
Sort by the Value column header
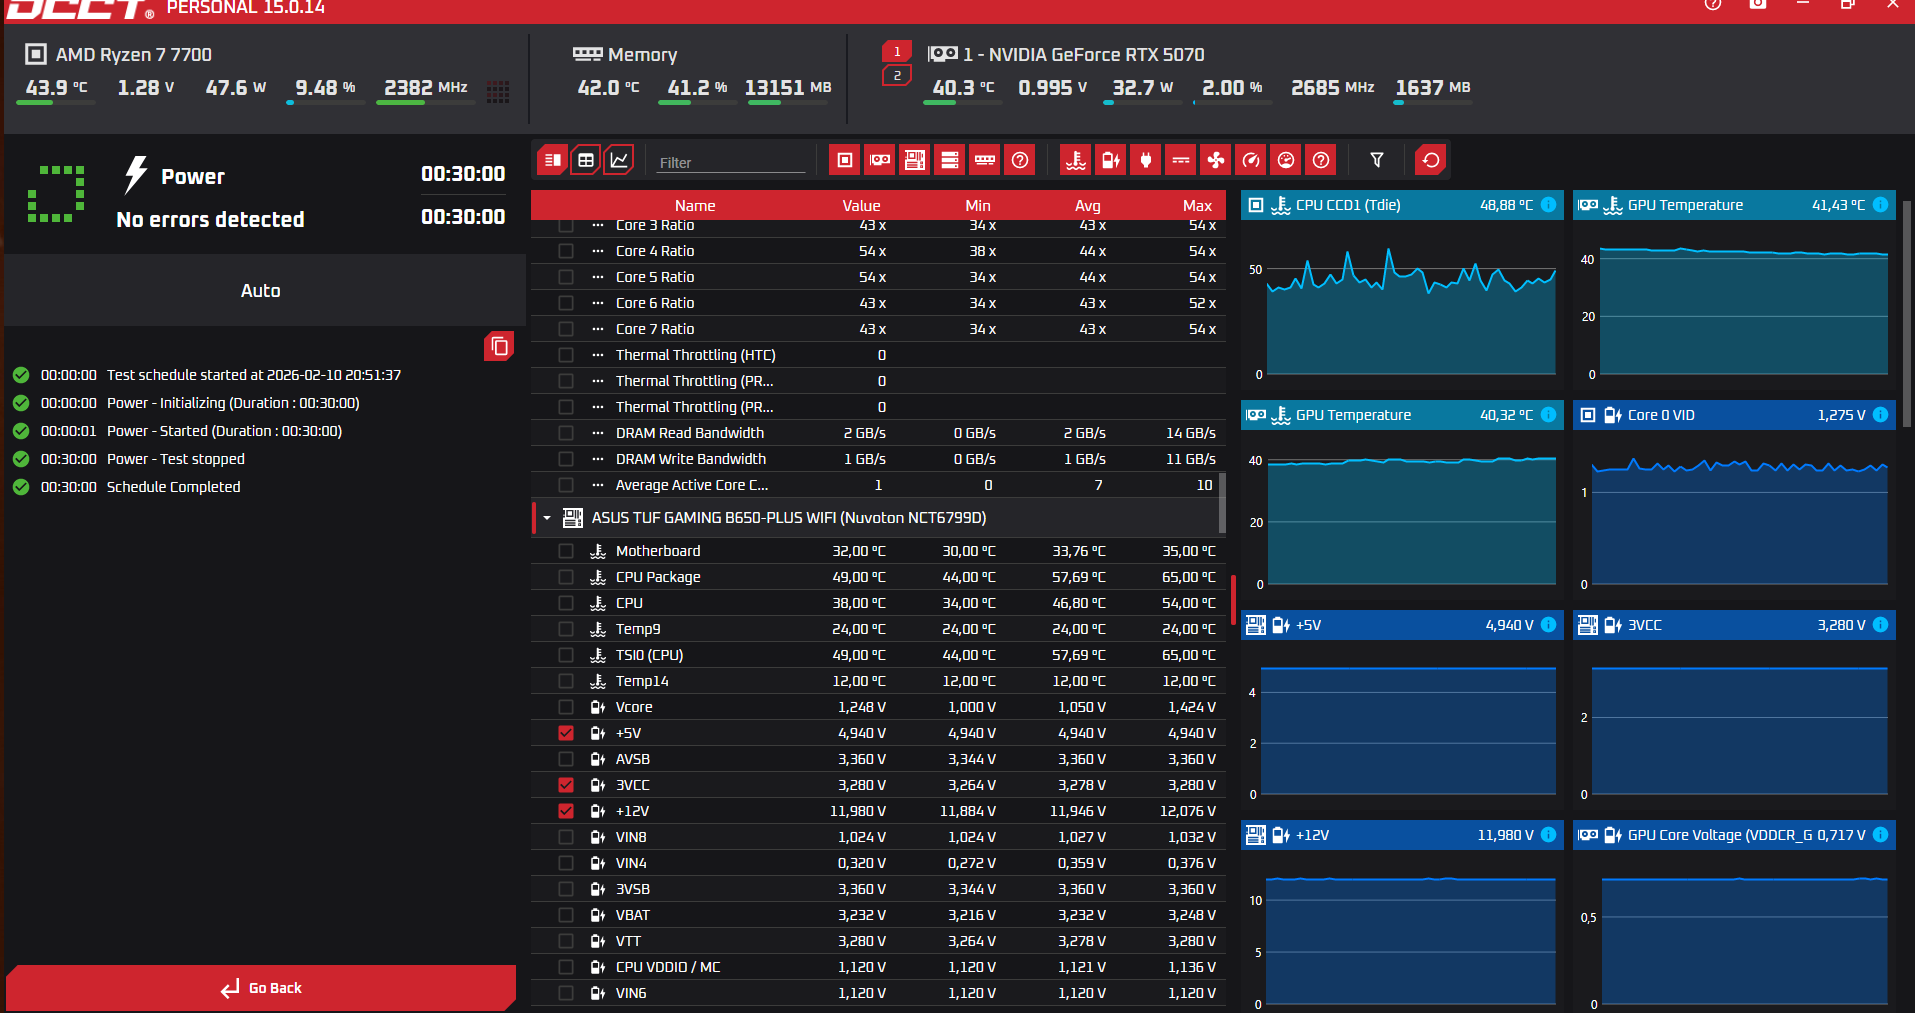pos(861,206)
